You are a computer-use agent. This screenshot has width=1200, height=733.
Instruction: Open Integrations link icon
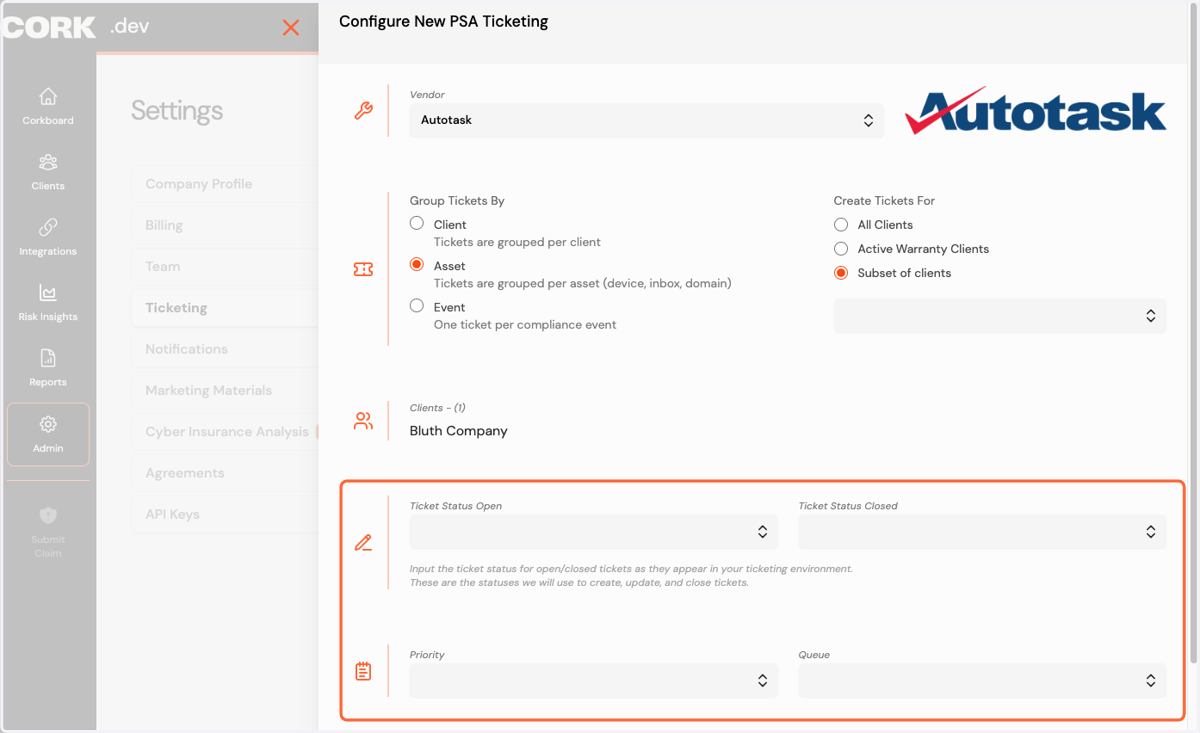click(48, 227)
